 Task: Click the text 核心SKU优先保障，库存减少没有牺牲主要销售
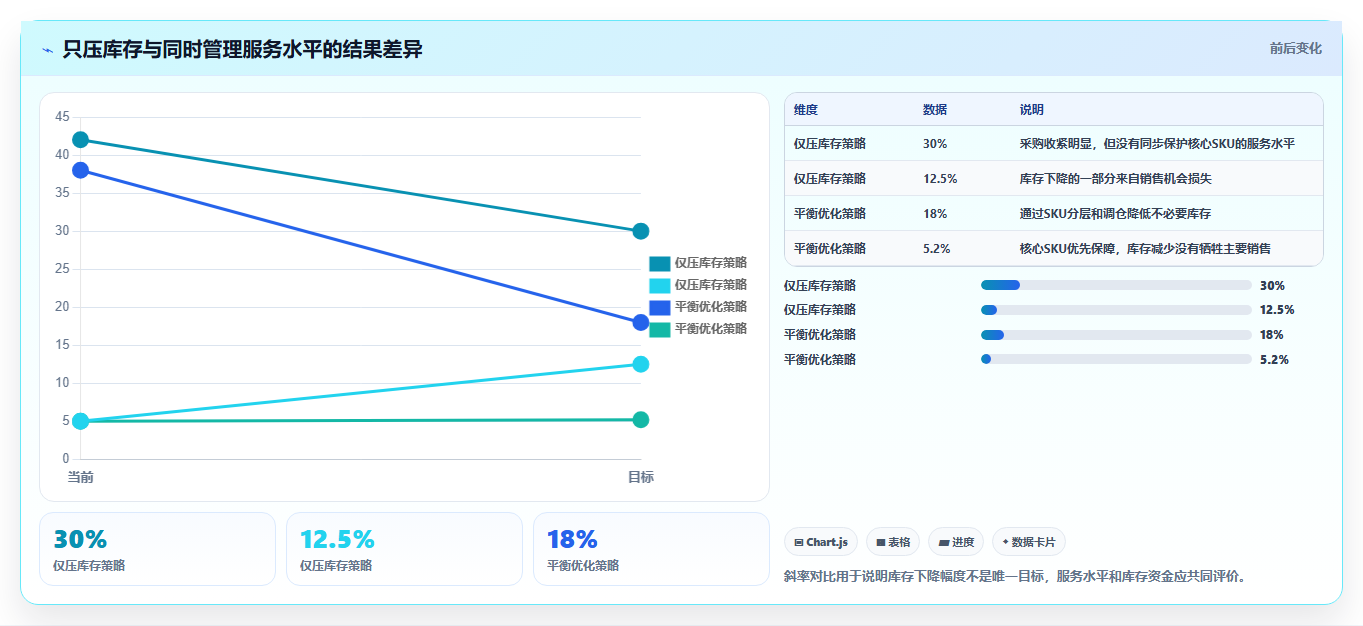pyautogui.click(x=1146, y=249)
